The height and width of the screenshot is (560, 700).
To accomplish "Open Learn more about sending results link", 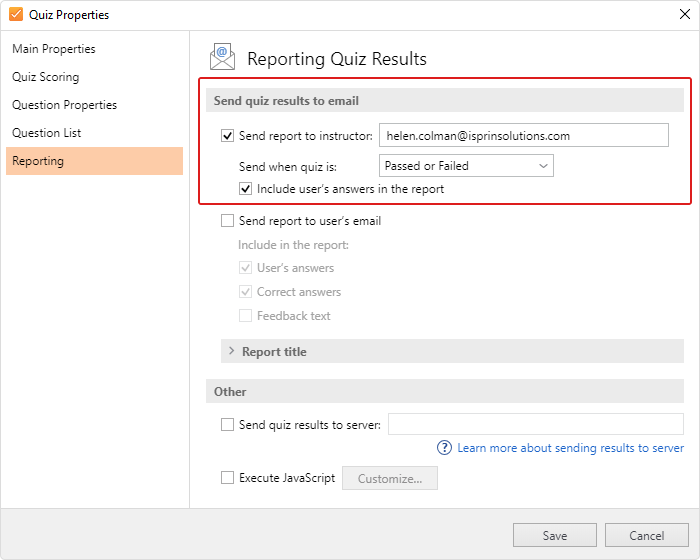I will tap(570, 448).
